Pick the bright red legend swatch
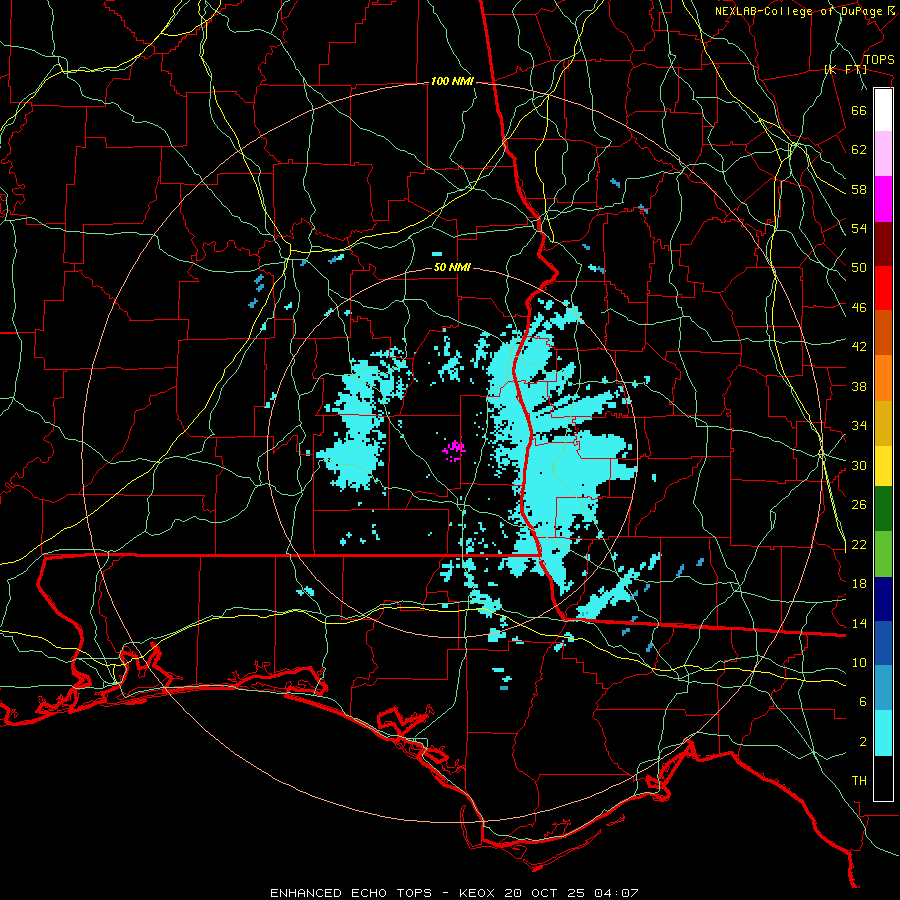900x900 pixels. pyautogui.click(x=883, y=288)
